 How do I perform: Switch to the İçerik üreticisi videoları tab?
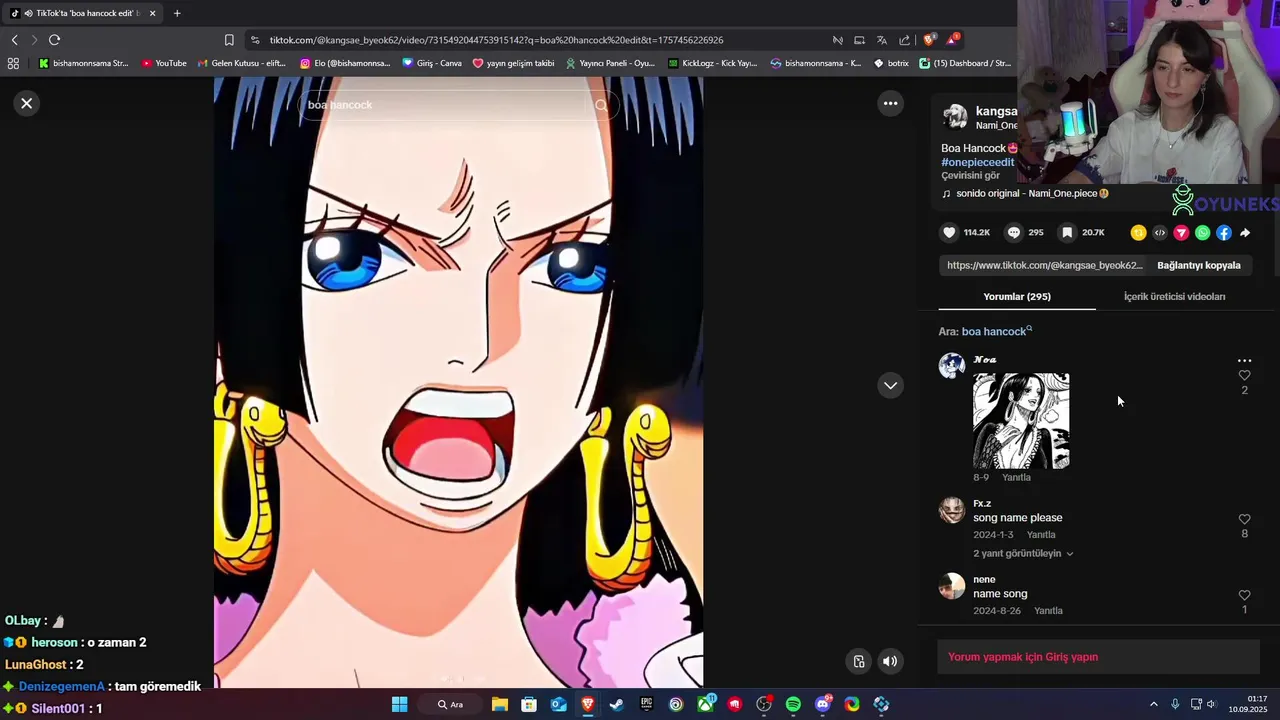click(1174, 296)
